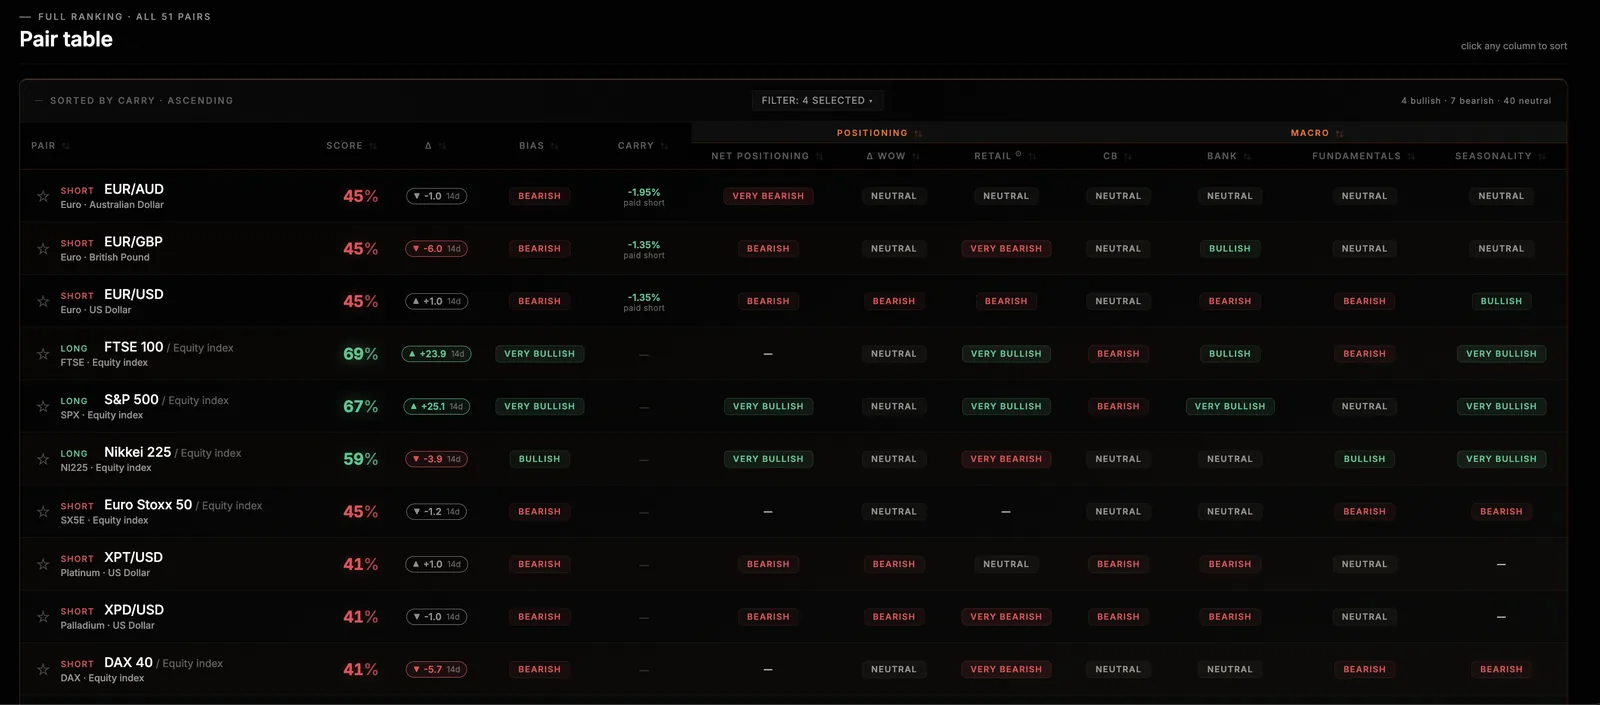
Task: Click the -1.0 14d change badge for EUR/AUD
Action: coord(436,196)
